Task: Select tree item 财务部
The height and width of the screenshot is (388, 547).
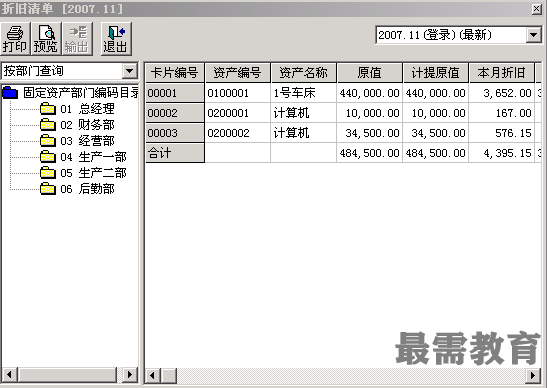Action: click(96, 125)
